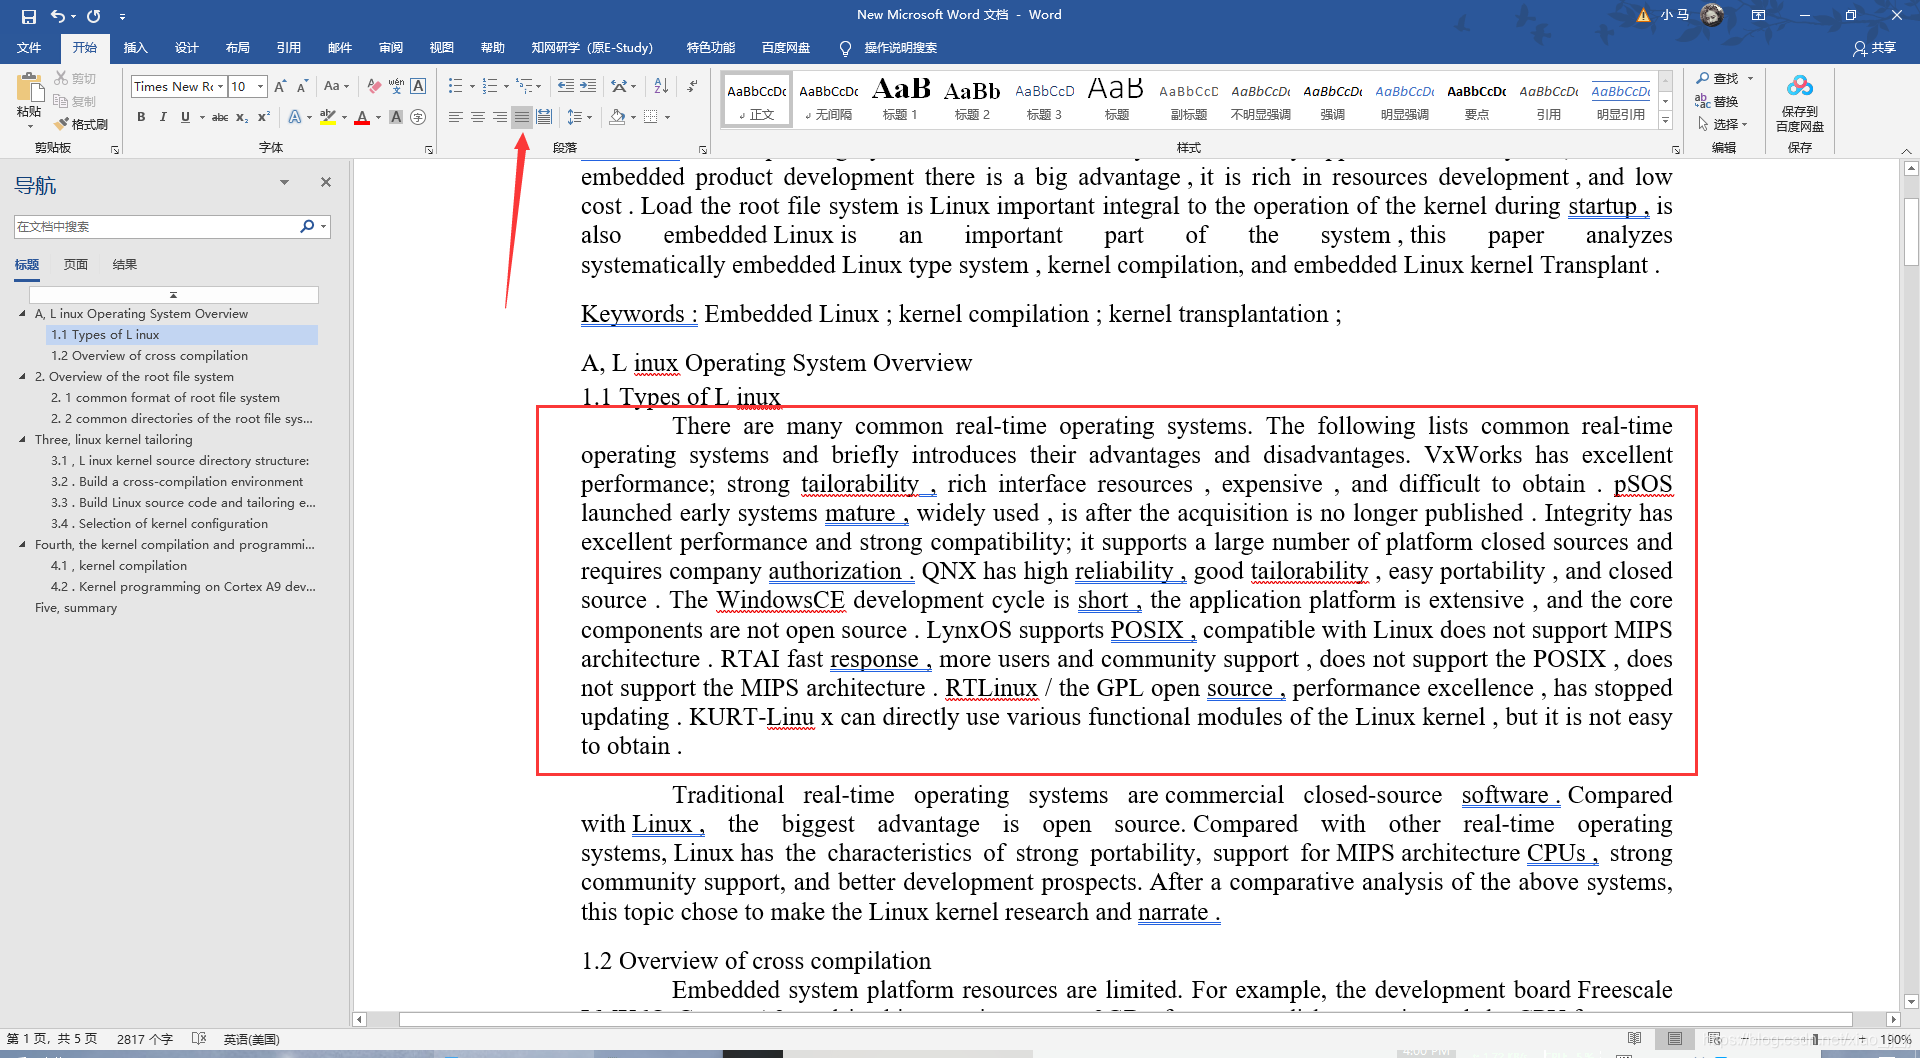Click the Paste clipboard icon
1920x1058 pixels.
point(29,89)
